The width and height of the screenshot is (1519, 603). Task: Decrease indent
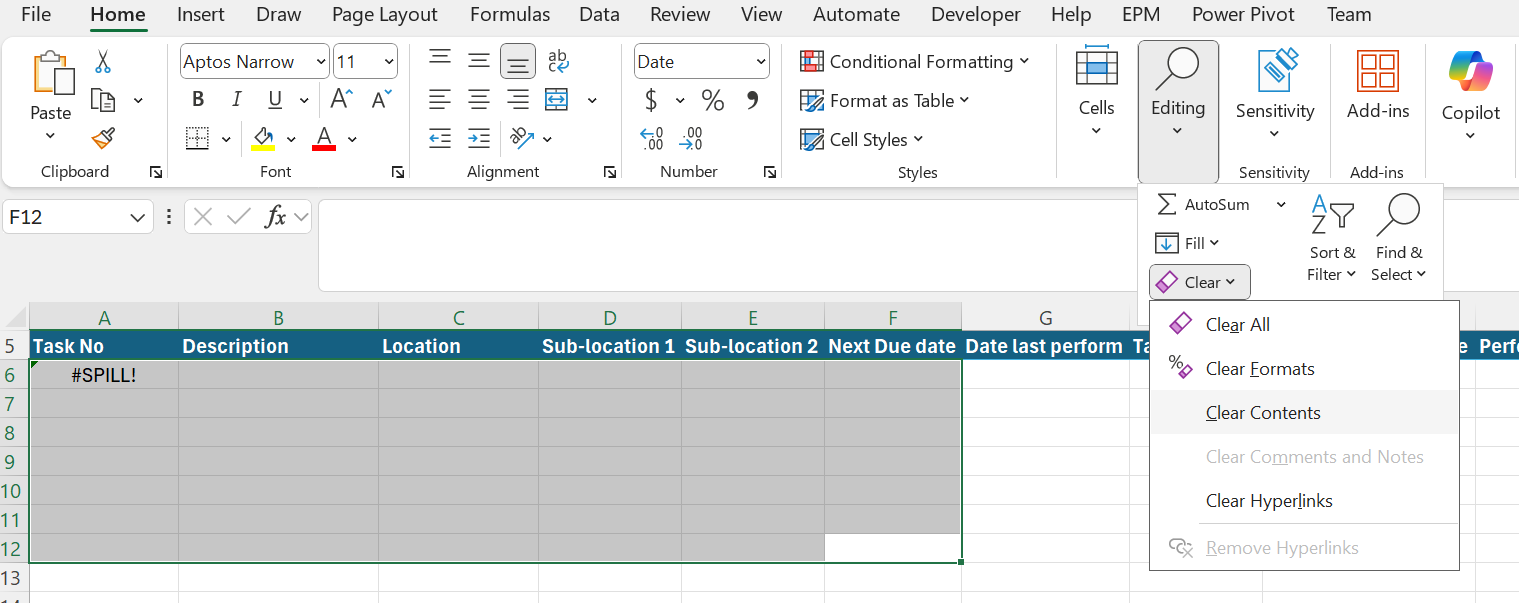point(440,138)
